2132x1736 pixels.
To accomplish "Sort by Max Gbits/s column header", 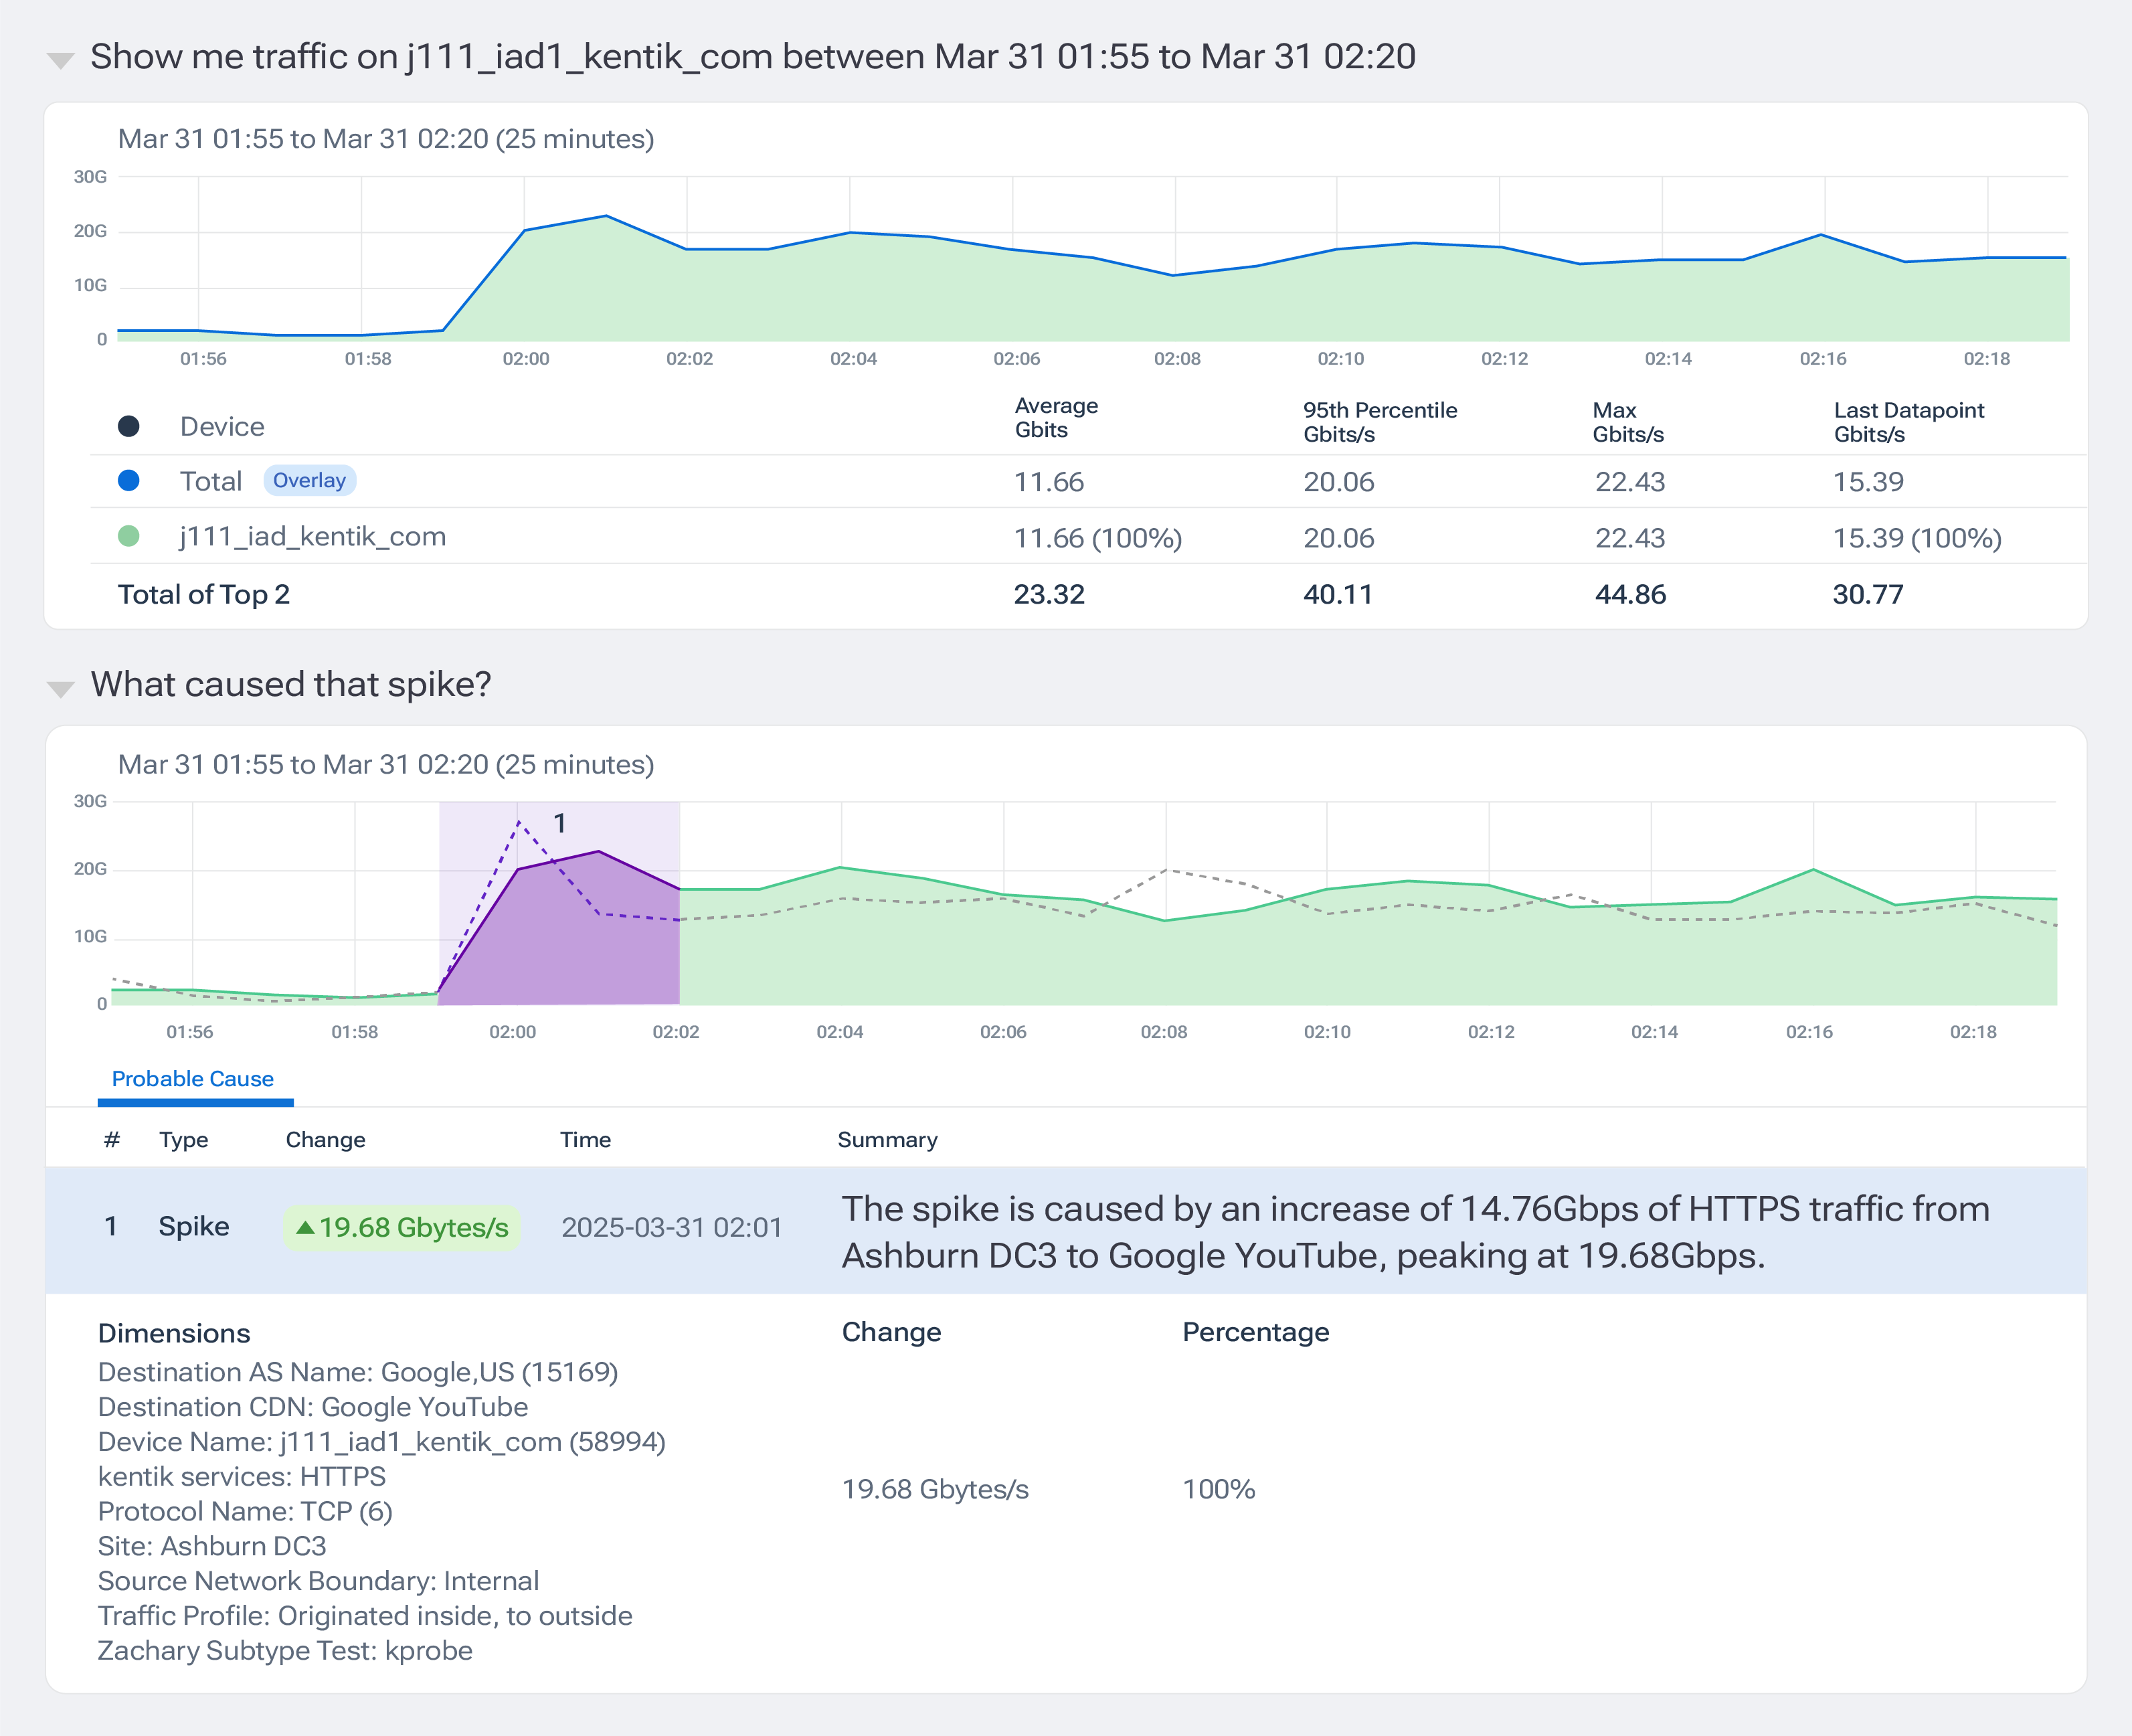I will (x=1627, y=422).
